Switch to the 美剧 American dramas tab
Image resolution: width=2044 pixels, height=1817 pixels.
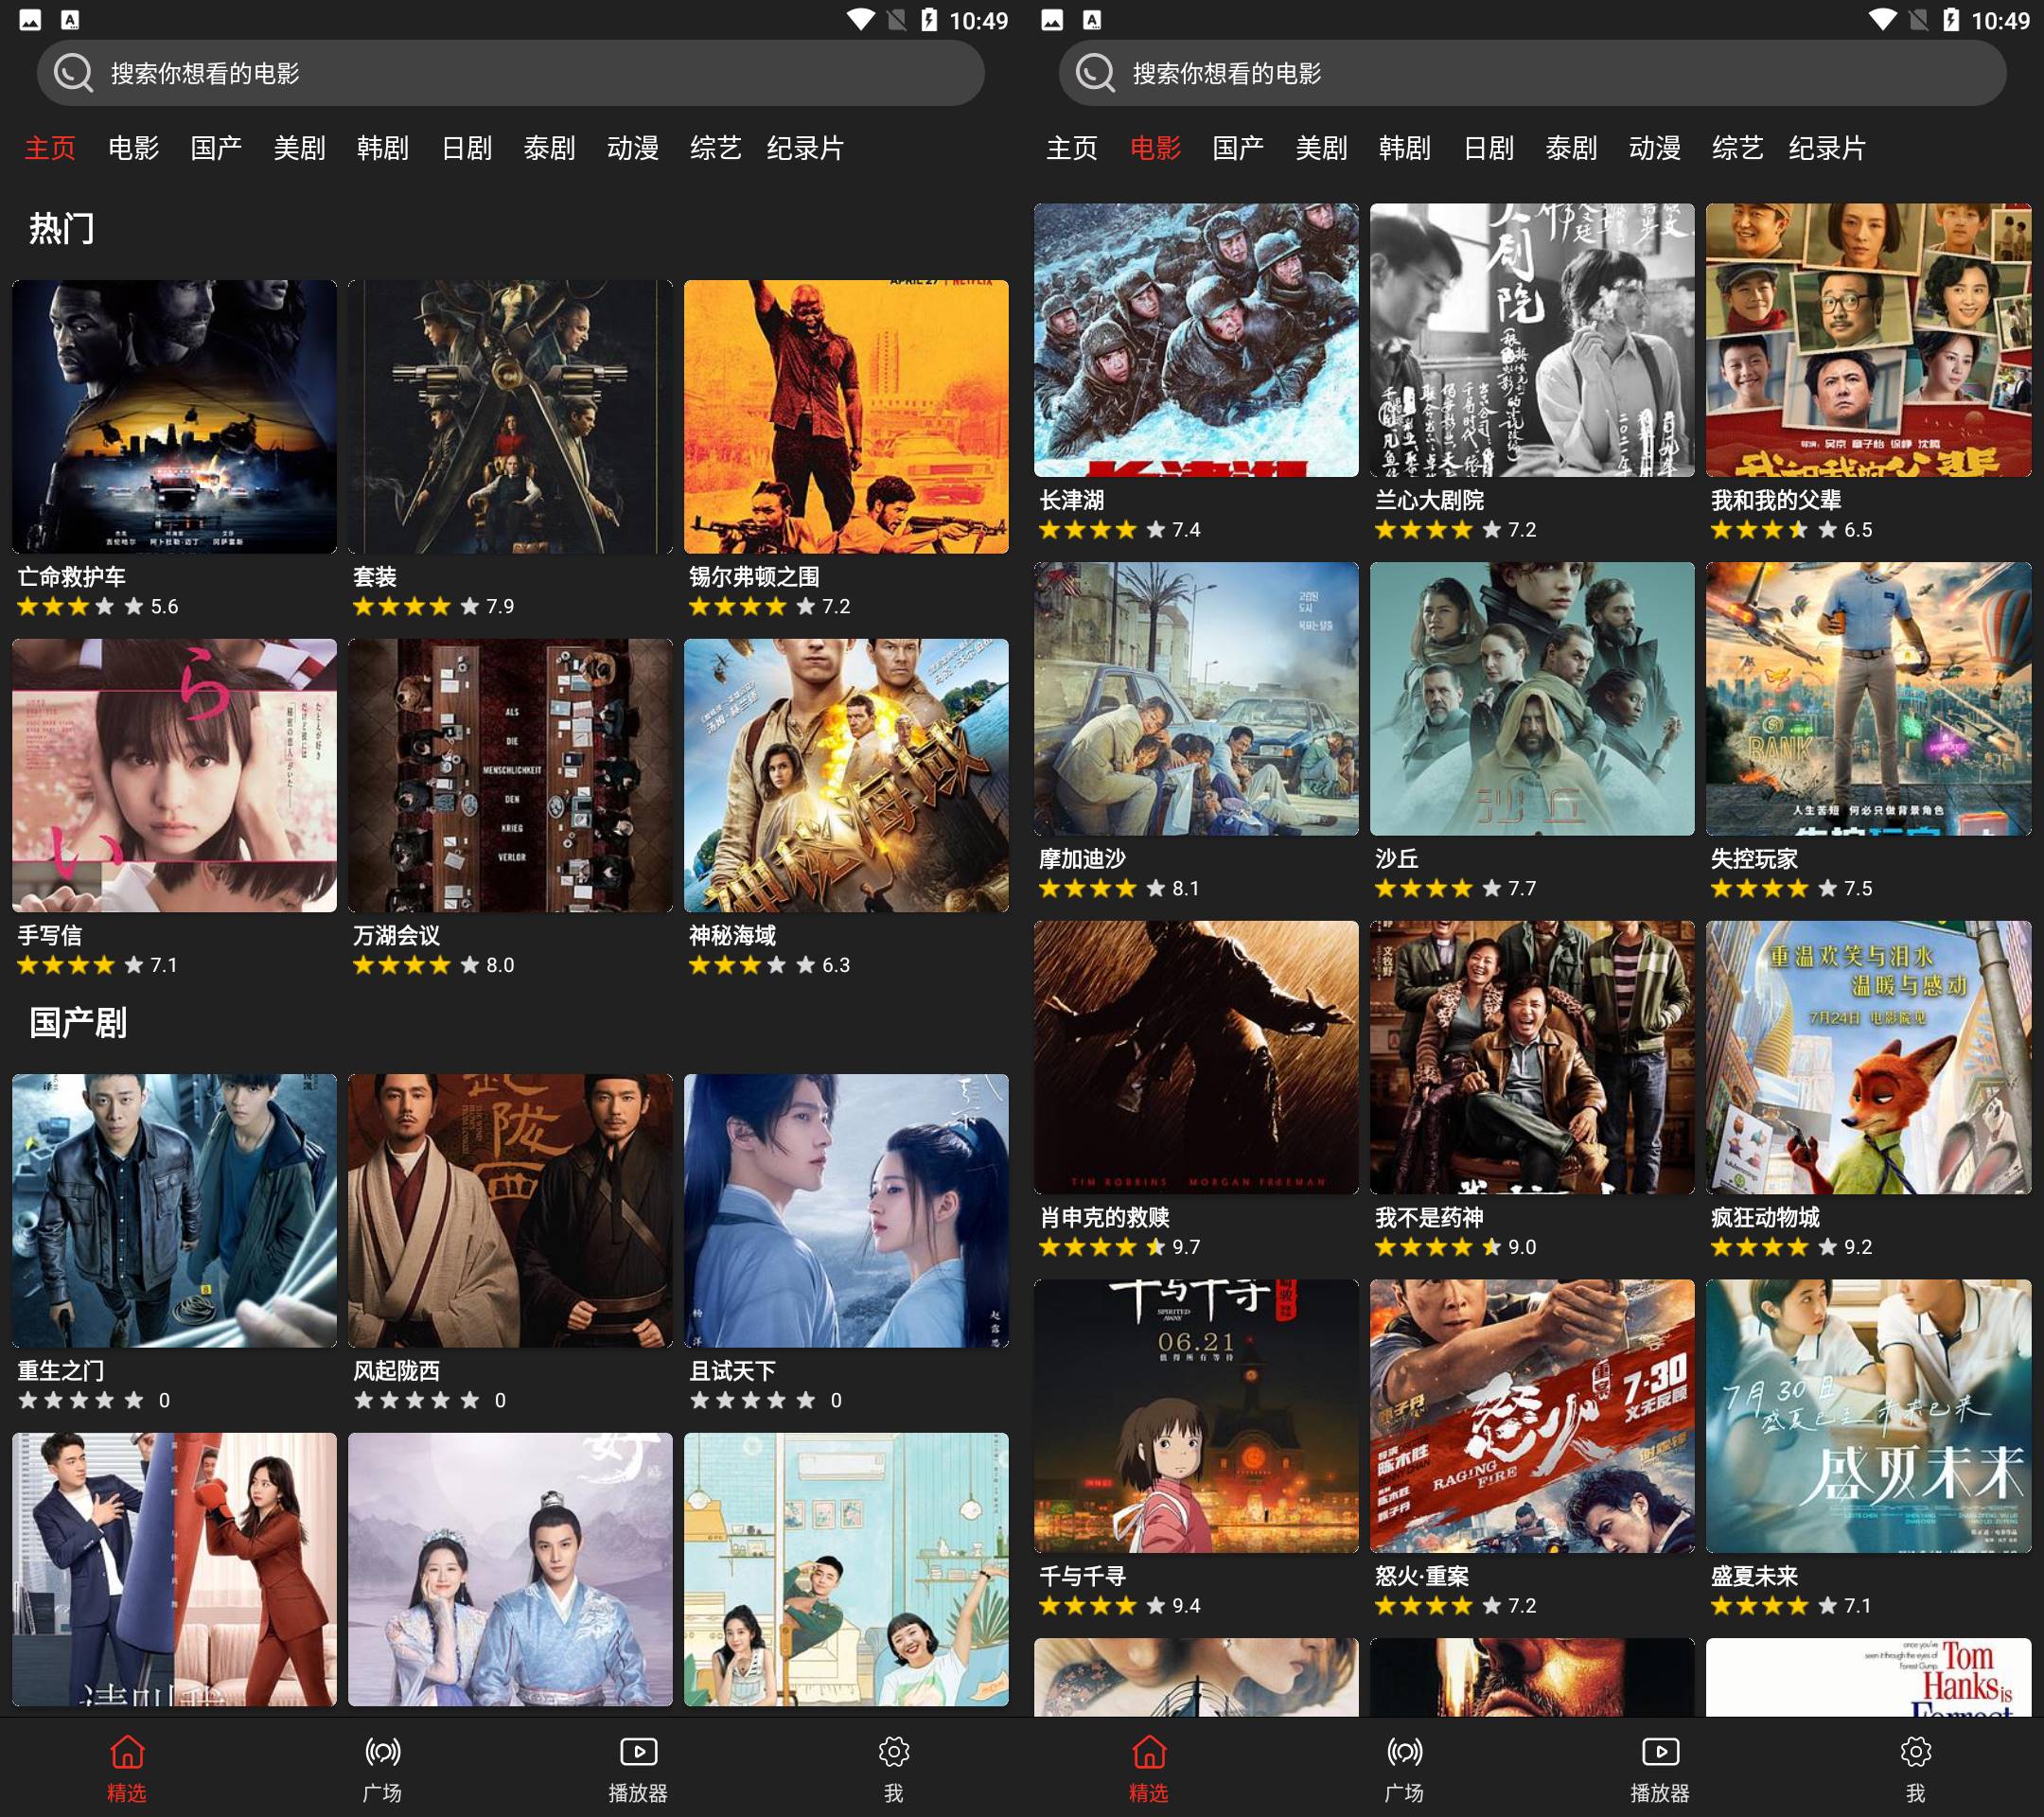299,147
